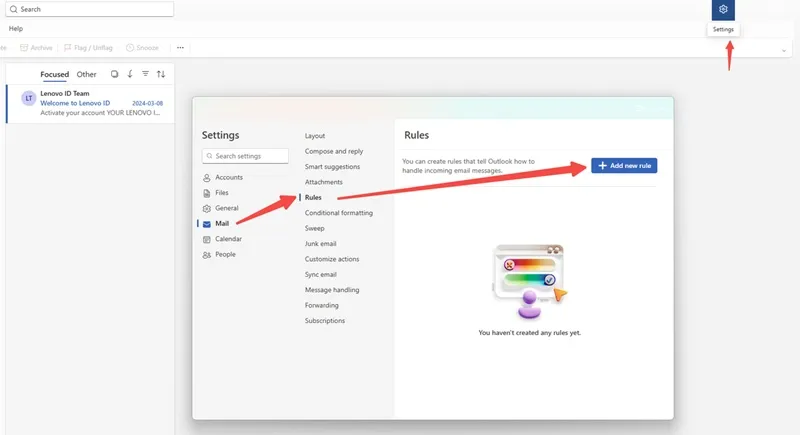Open Compose and reply settings
The width and height of the screenshot is (800, 435).
pyautogui.click(x=334, y=151)
